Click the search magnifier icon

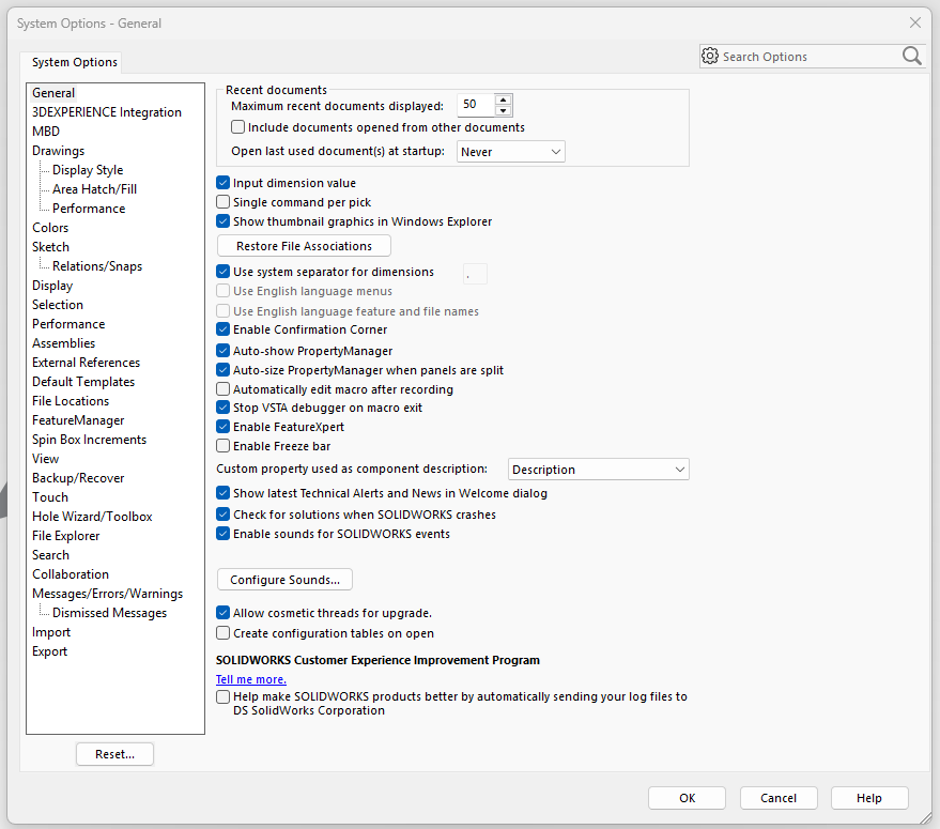tap(912, 56)
